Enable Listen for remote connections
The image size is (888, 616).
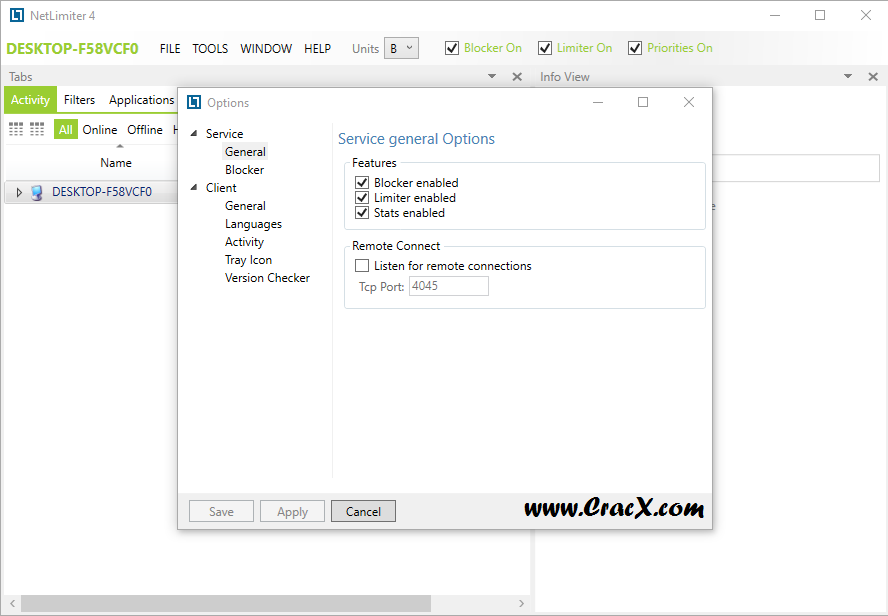tap(362, 266)
